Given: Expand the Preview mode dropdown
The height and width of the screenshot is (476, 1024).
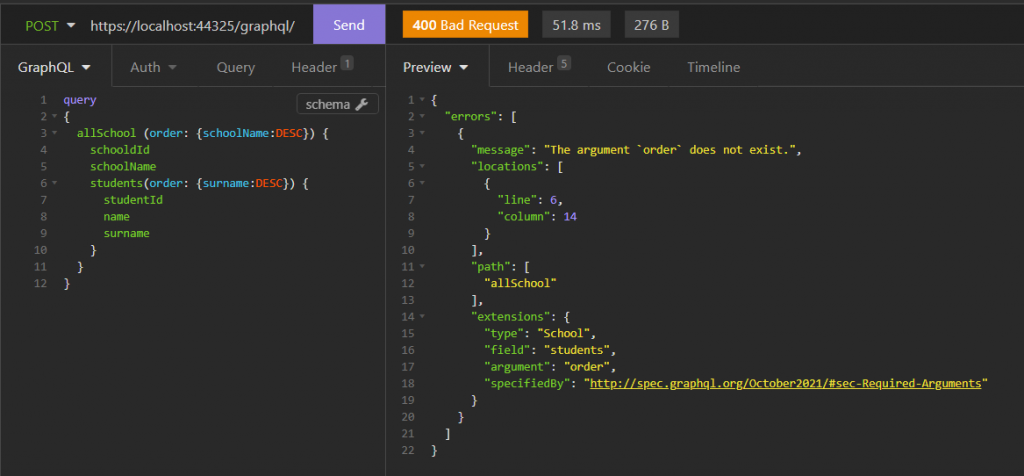Looking at the screenshot, I should click(435, 68).
